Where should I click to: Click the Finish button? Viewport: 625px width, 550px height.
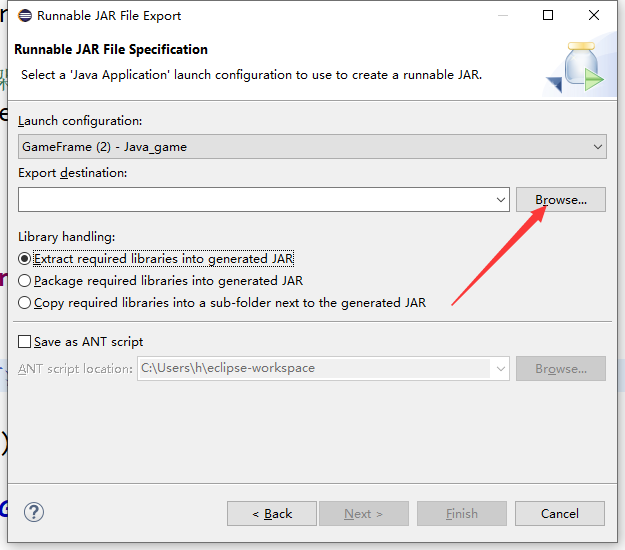point(461,513)
